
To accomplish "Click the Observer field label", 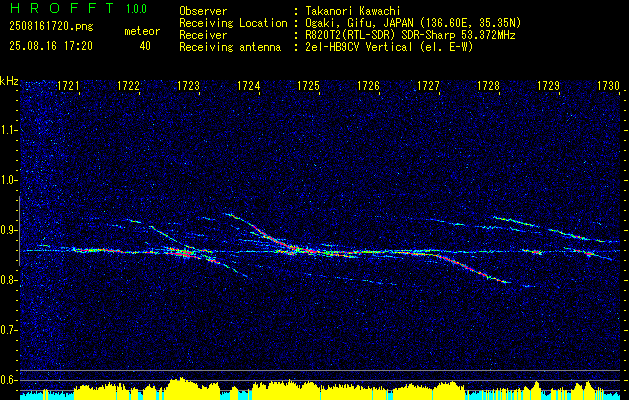I will 203,11.
